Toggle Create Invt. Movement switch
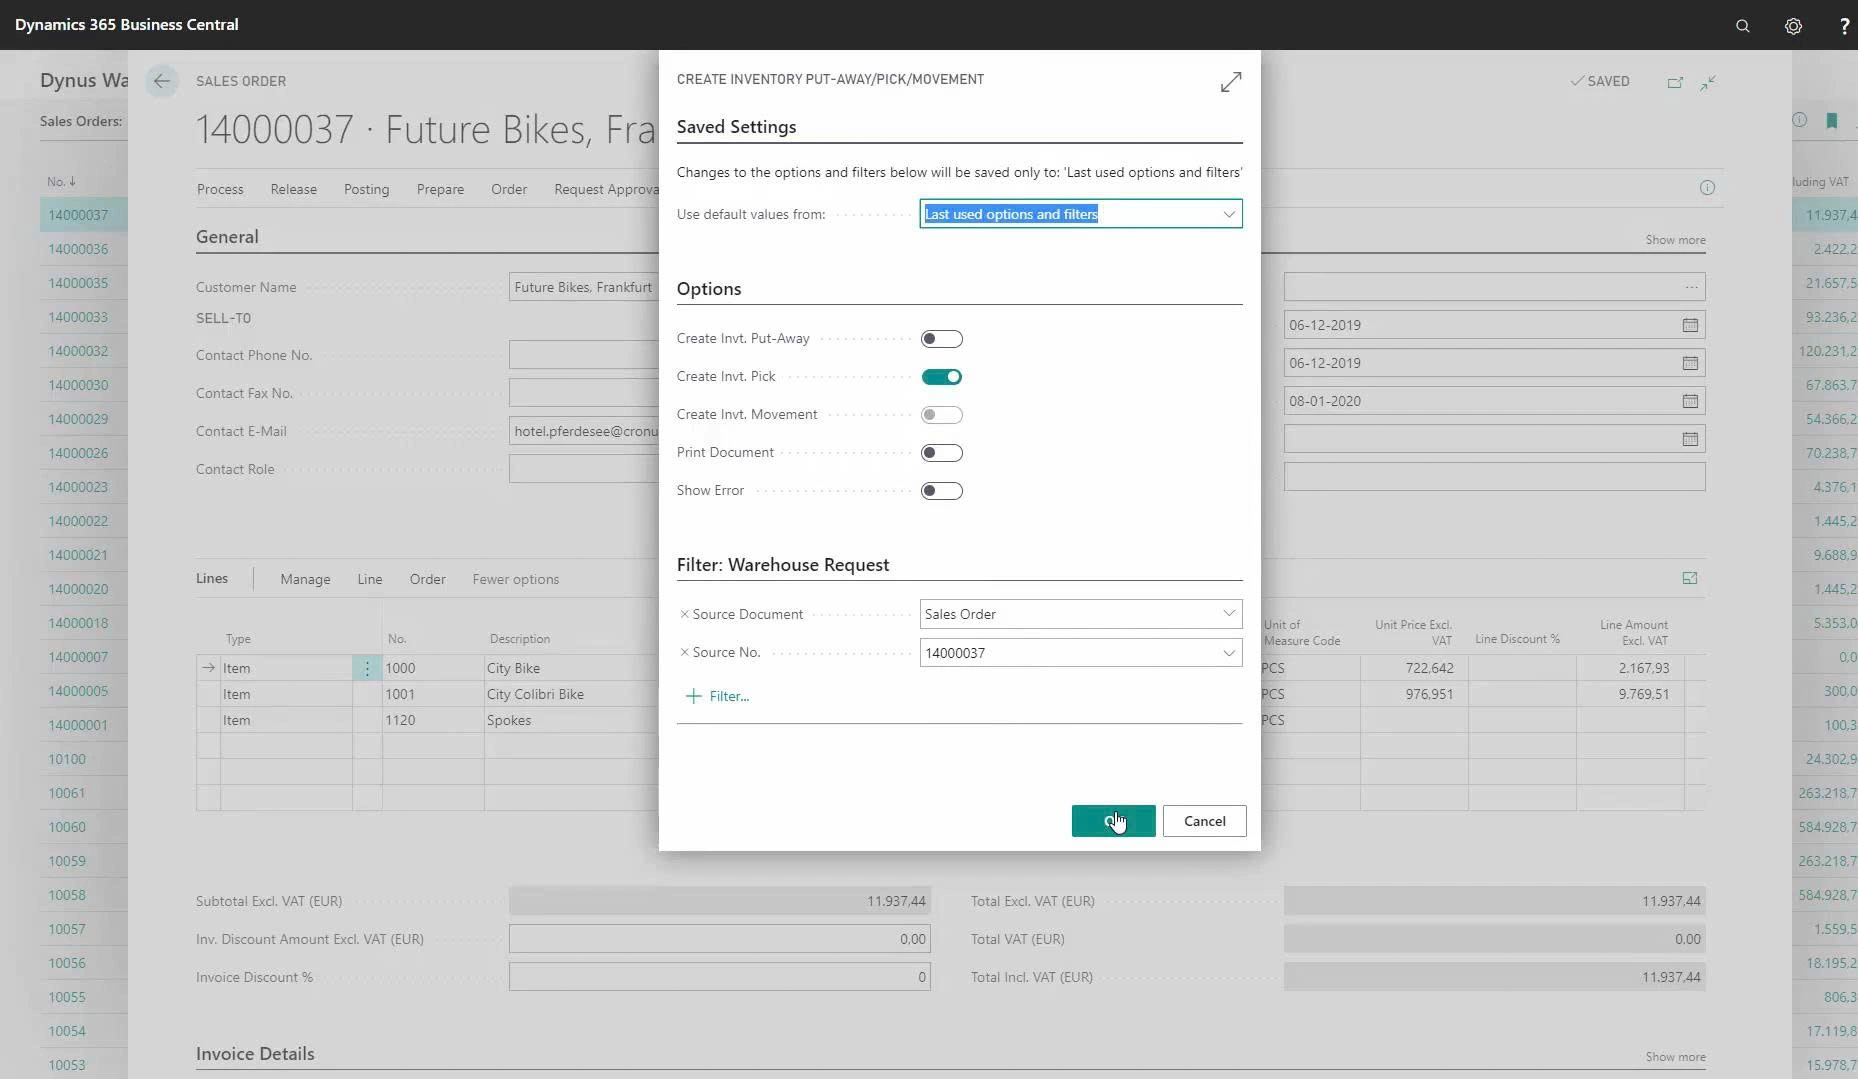1858x1079 pixels. coord(941,415)
